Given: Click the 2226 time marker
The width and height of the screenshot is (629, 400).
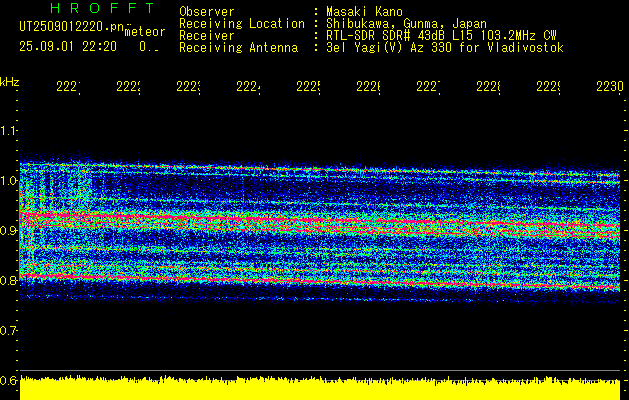Looking at the screenshot, I should coord(369,87).
